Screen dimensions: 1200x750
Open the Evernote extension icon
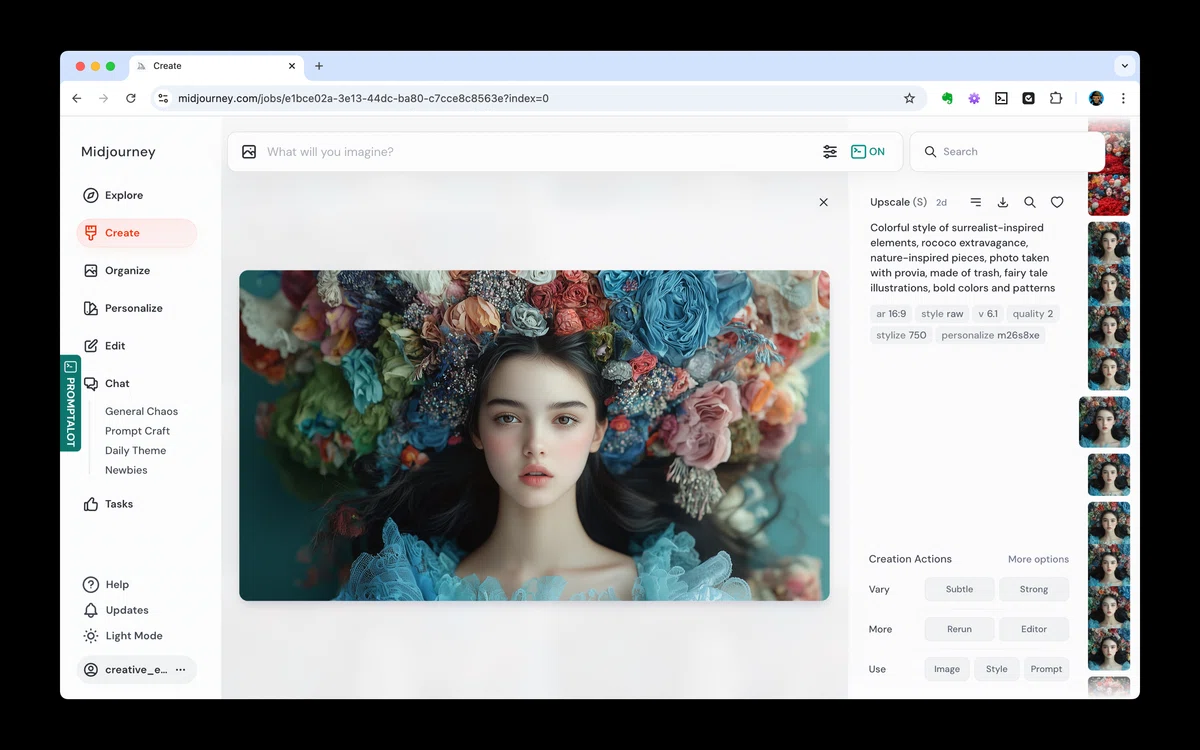coord(947,98)
